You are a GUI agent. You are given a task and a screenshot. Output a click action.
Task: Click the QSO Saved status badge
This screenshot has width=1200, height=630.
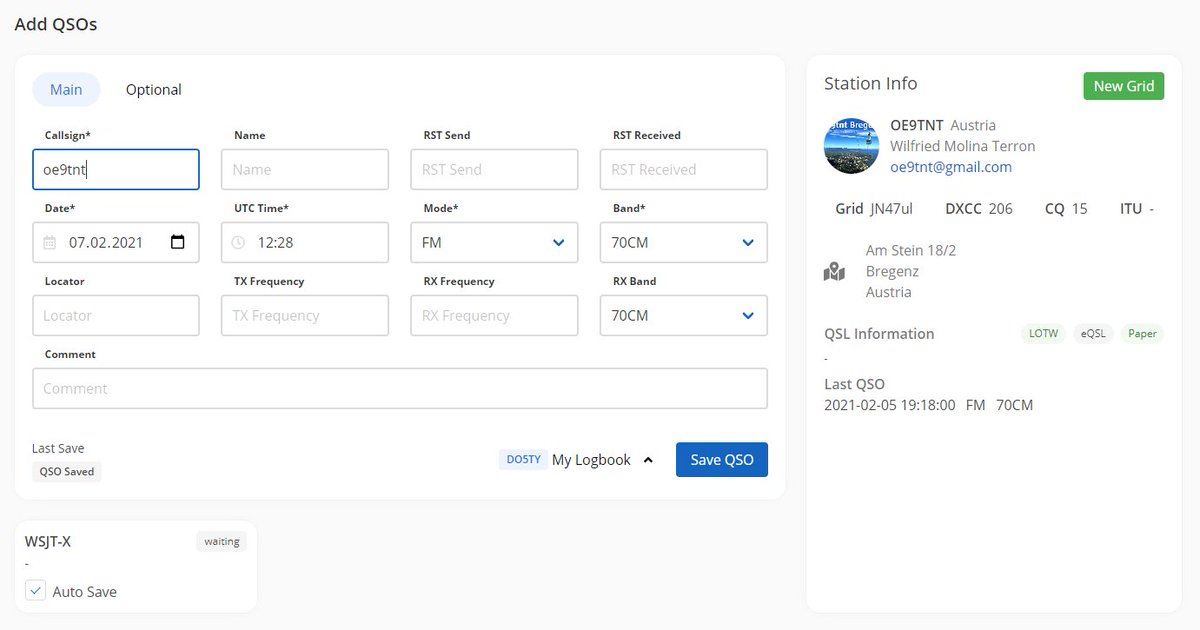click(66, 471)
